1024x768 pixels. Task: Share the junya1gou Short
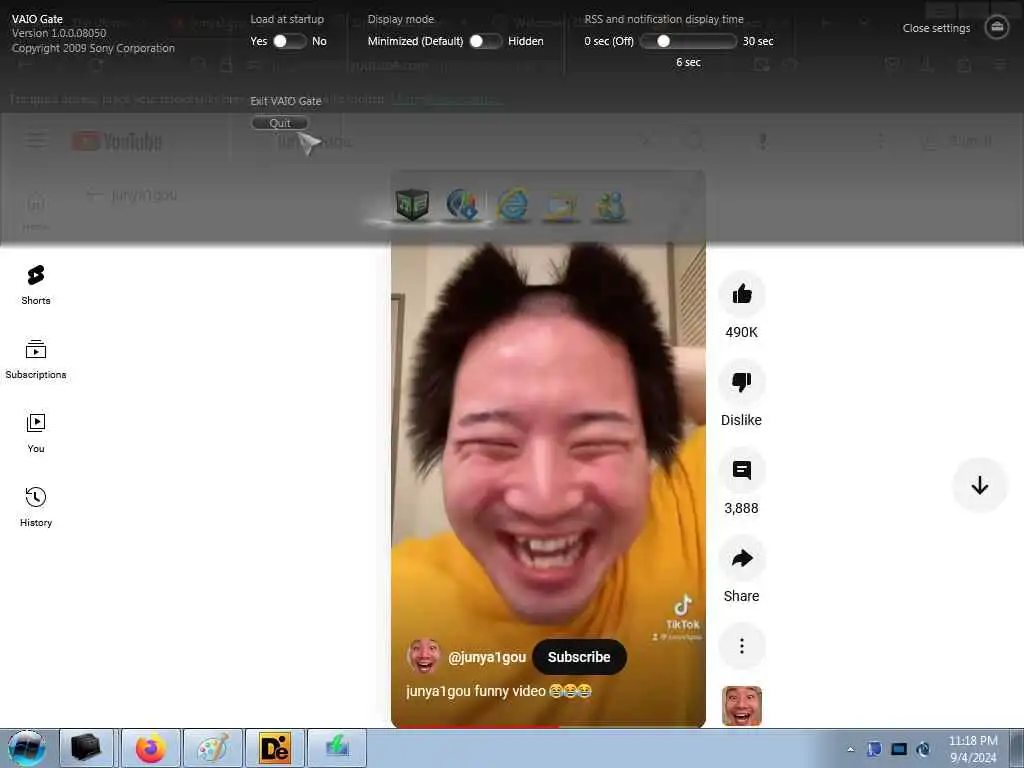(x=741, y=558)
